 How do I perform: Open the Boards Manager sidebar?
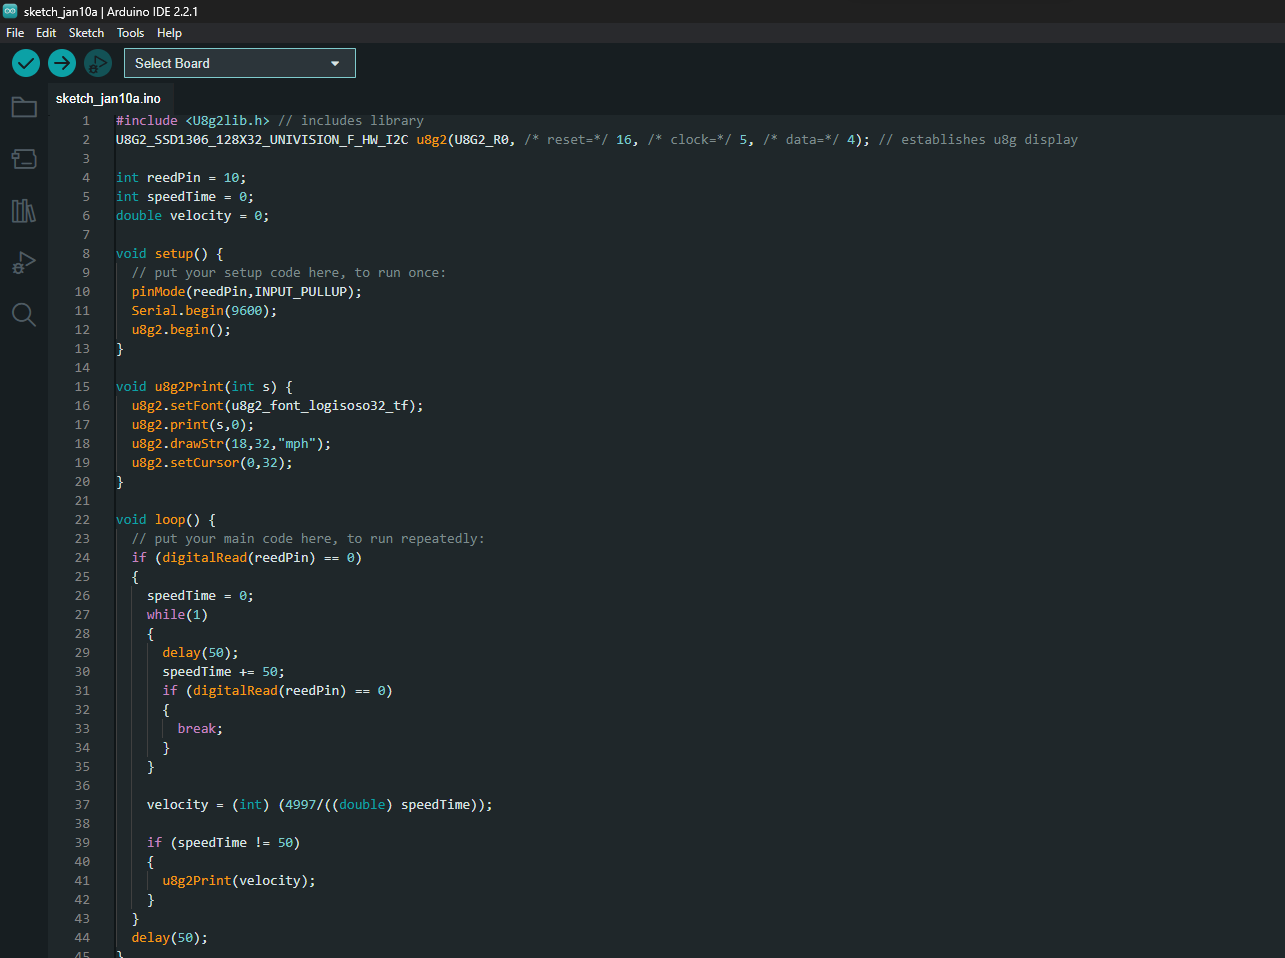tap(24, 158)
